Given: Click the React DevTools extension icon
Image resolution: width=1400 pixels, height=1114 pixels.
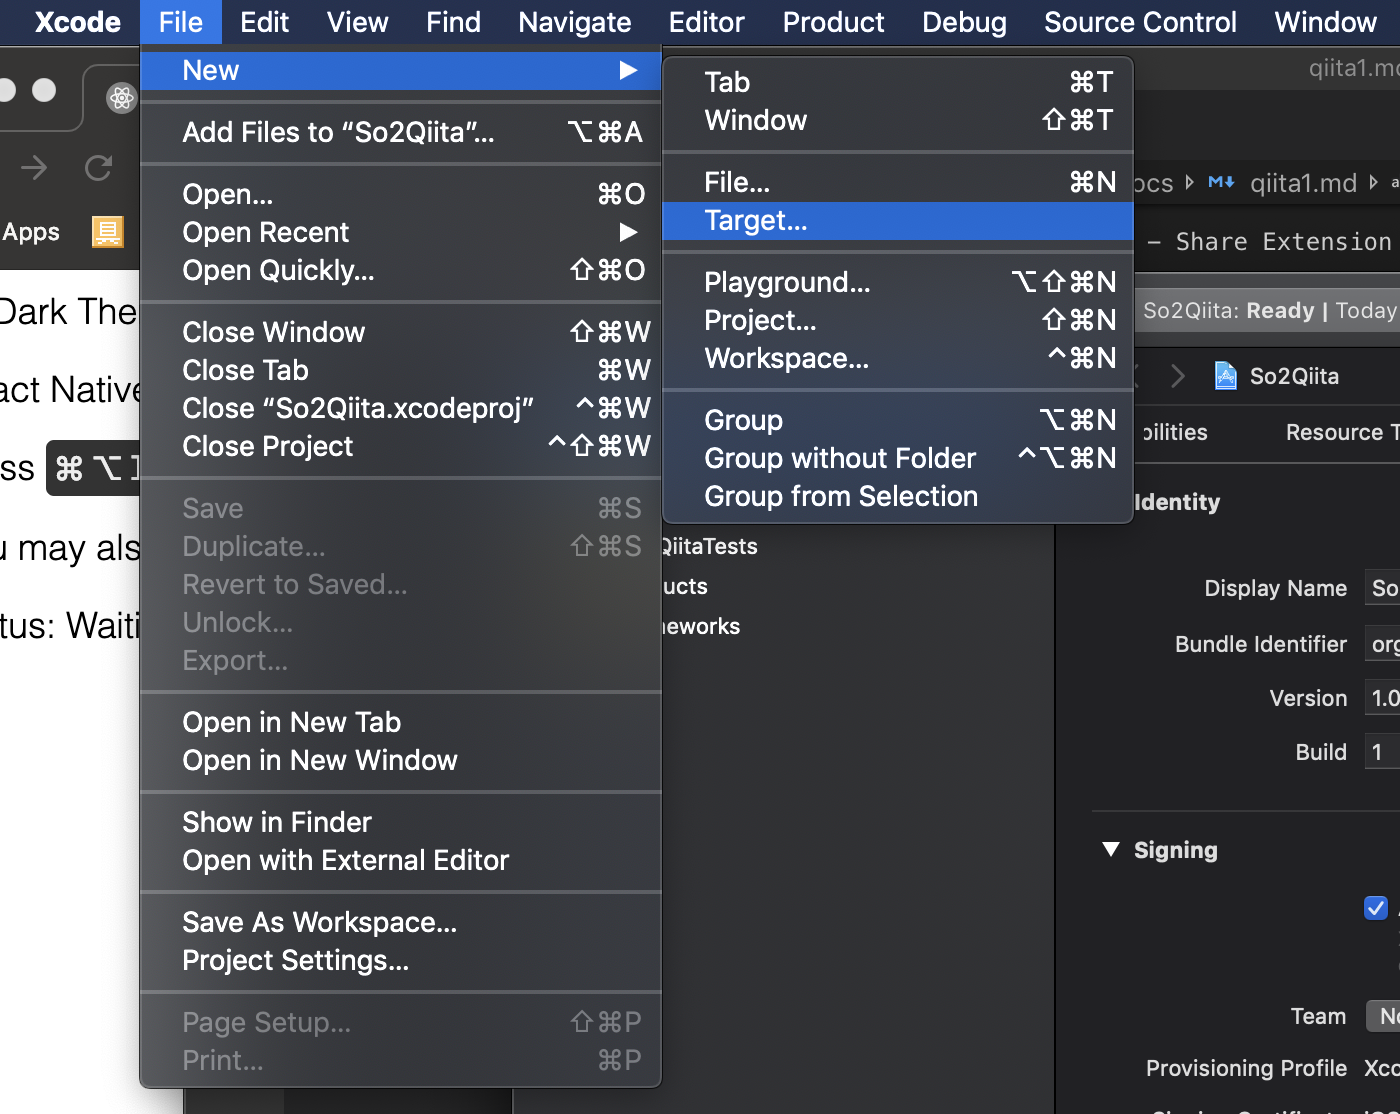Looking at the screenshot, I should (x=121, y=98).
